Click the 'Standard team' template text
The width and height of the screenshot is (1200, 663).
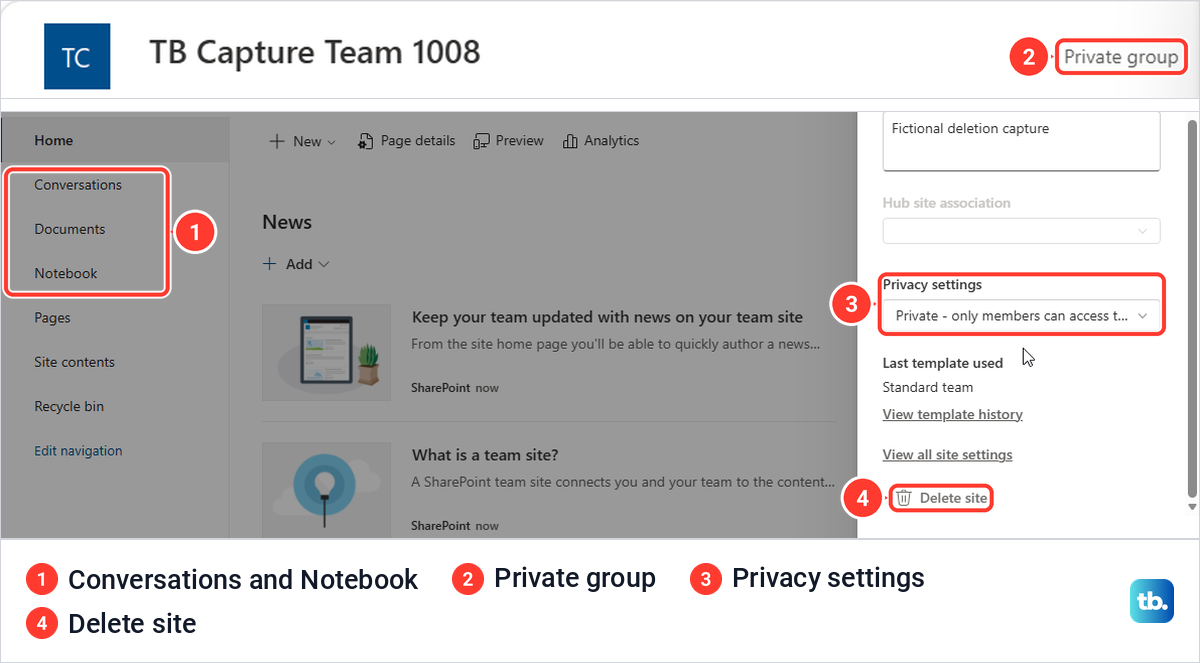[x=928, y=387]
